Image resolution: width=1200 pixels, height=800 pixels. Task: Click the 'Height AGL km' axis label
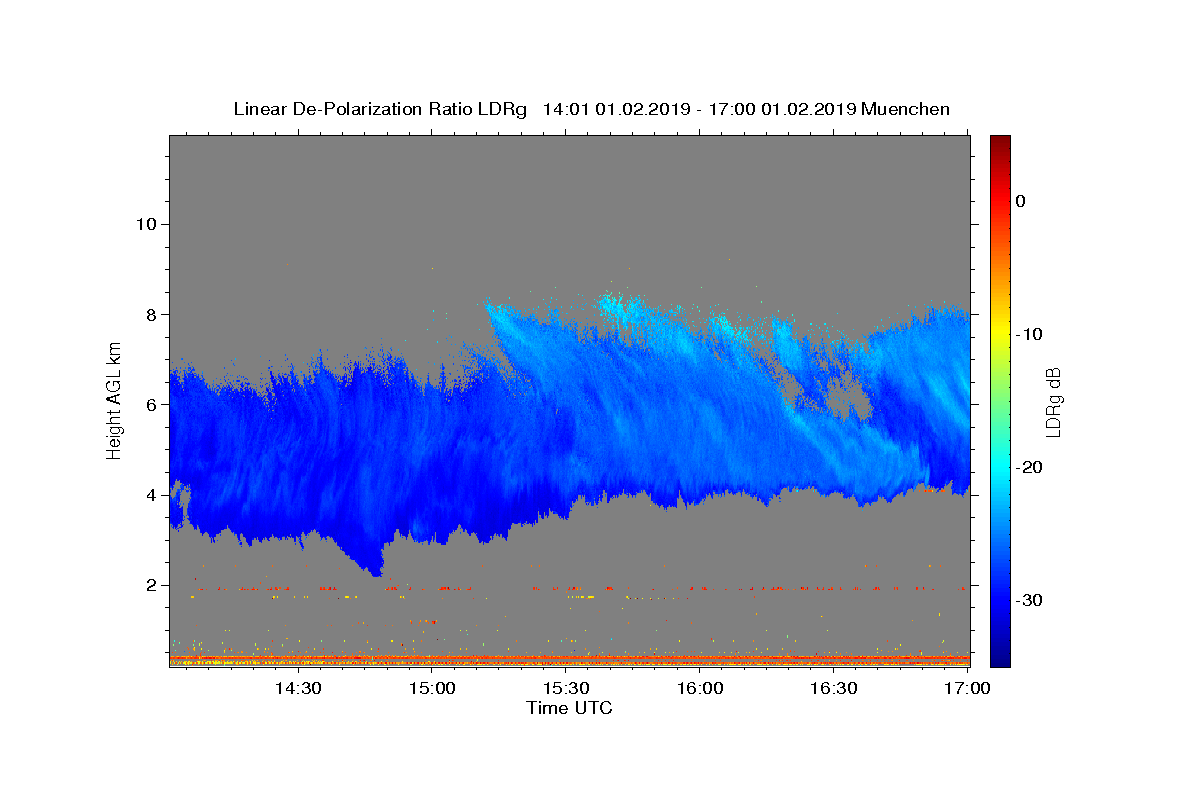tap(115, 401)
